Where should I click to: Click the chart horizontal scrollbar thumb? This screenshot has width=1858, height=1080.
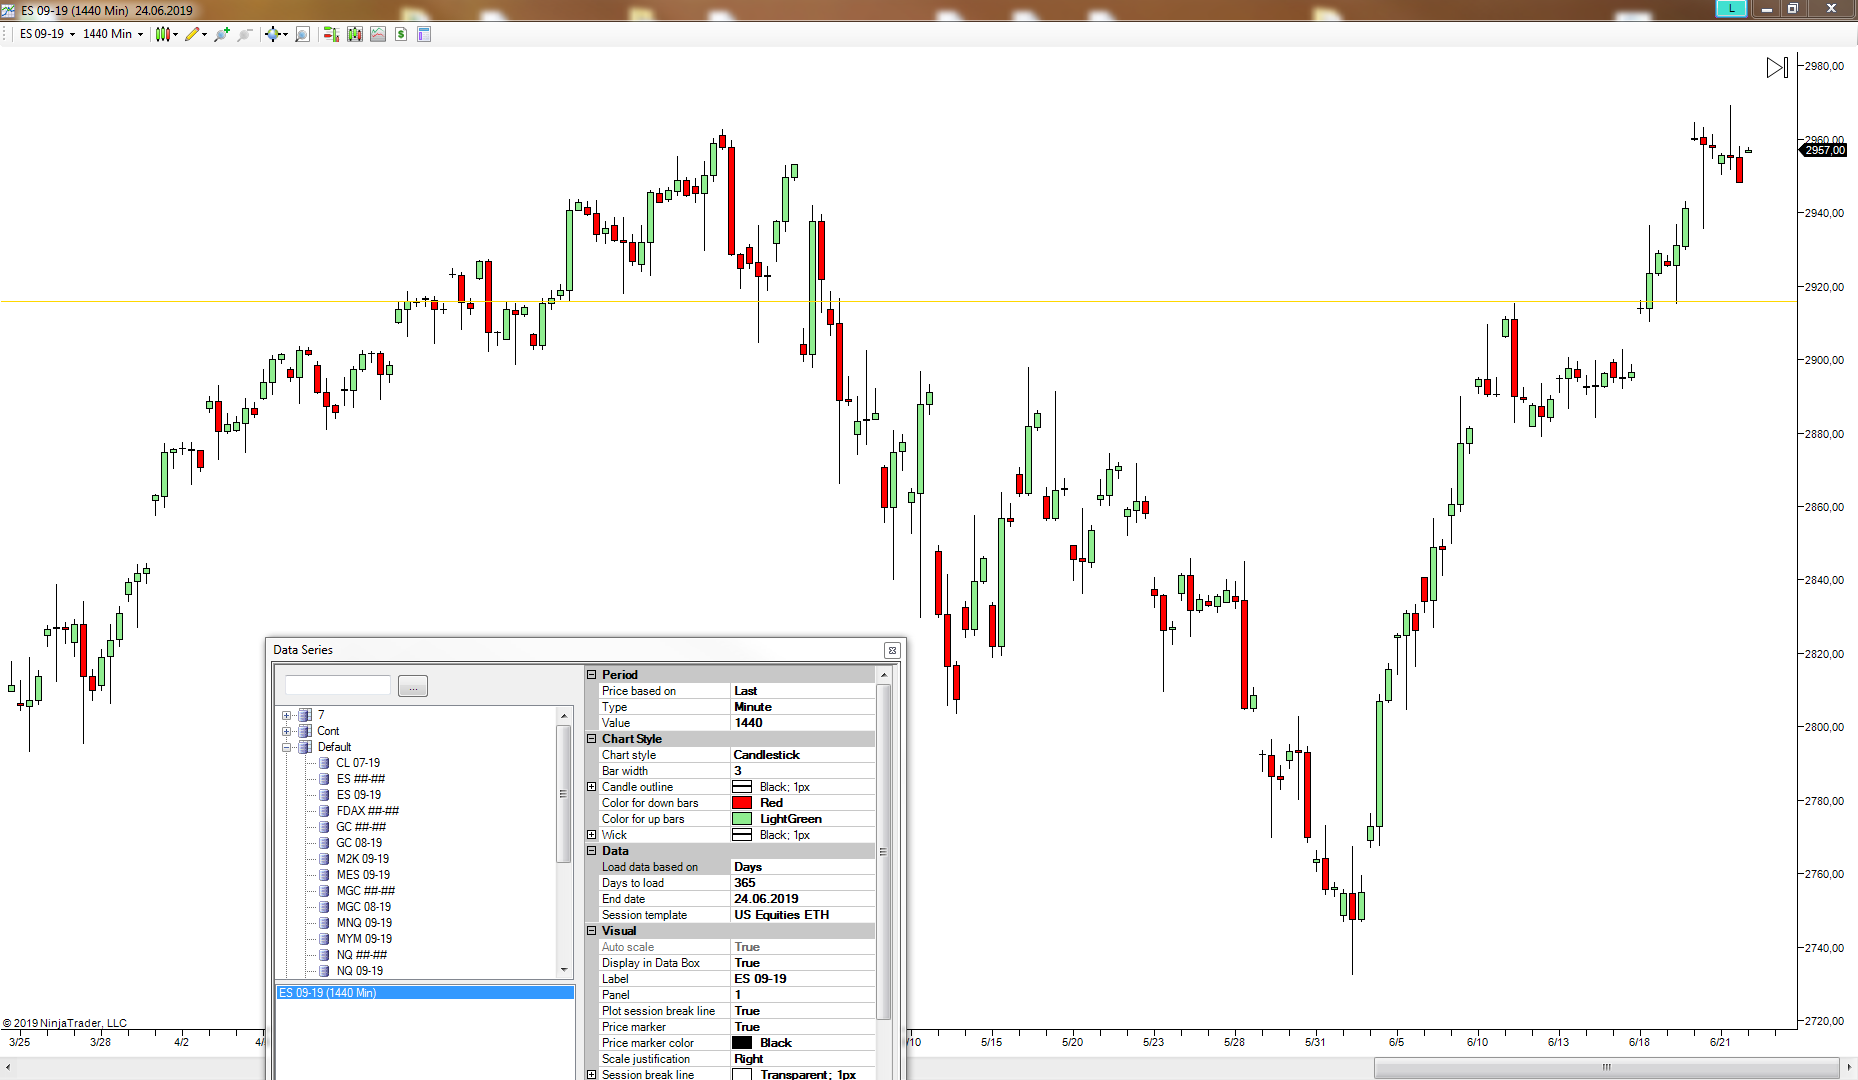tap(1607, 1068)
